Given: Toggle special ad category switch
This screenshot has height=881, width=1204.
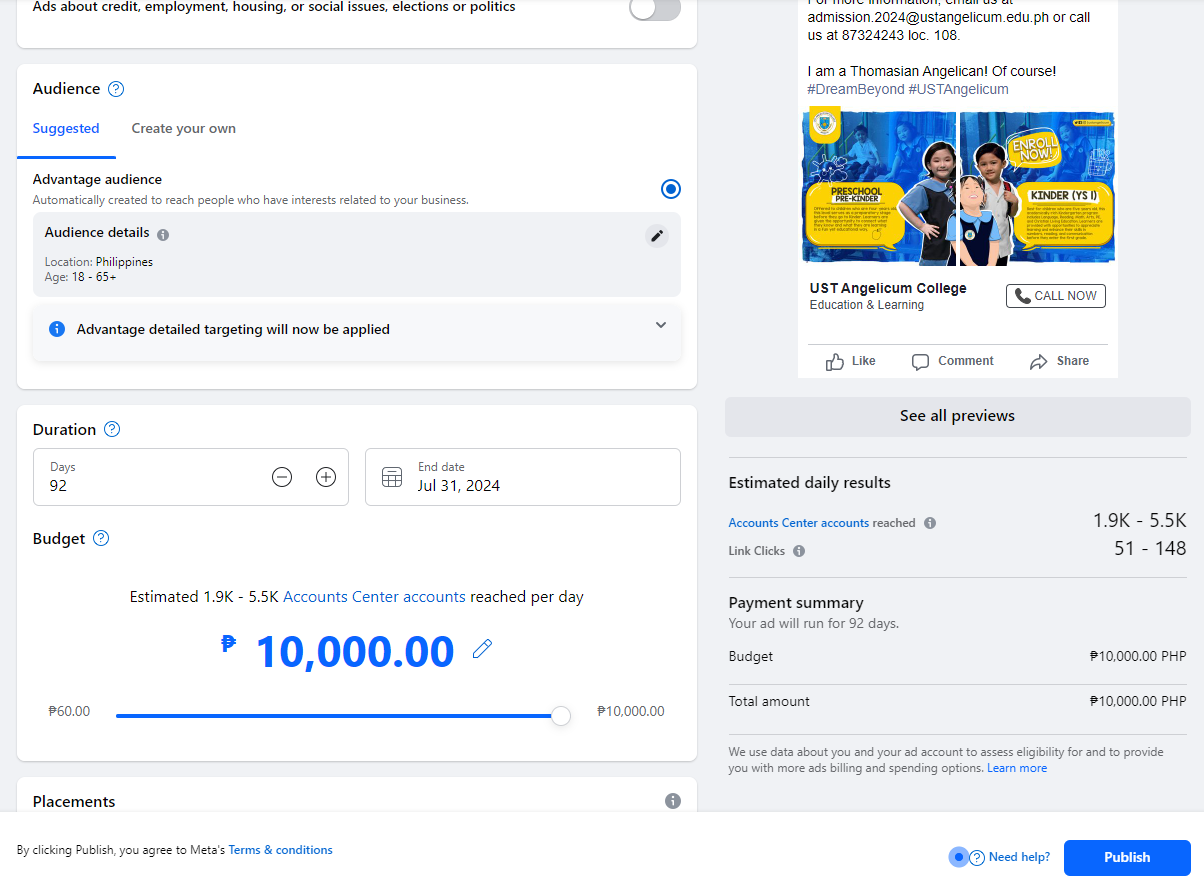Looking at the screenshot, I should (655, 8).
